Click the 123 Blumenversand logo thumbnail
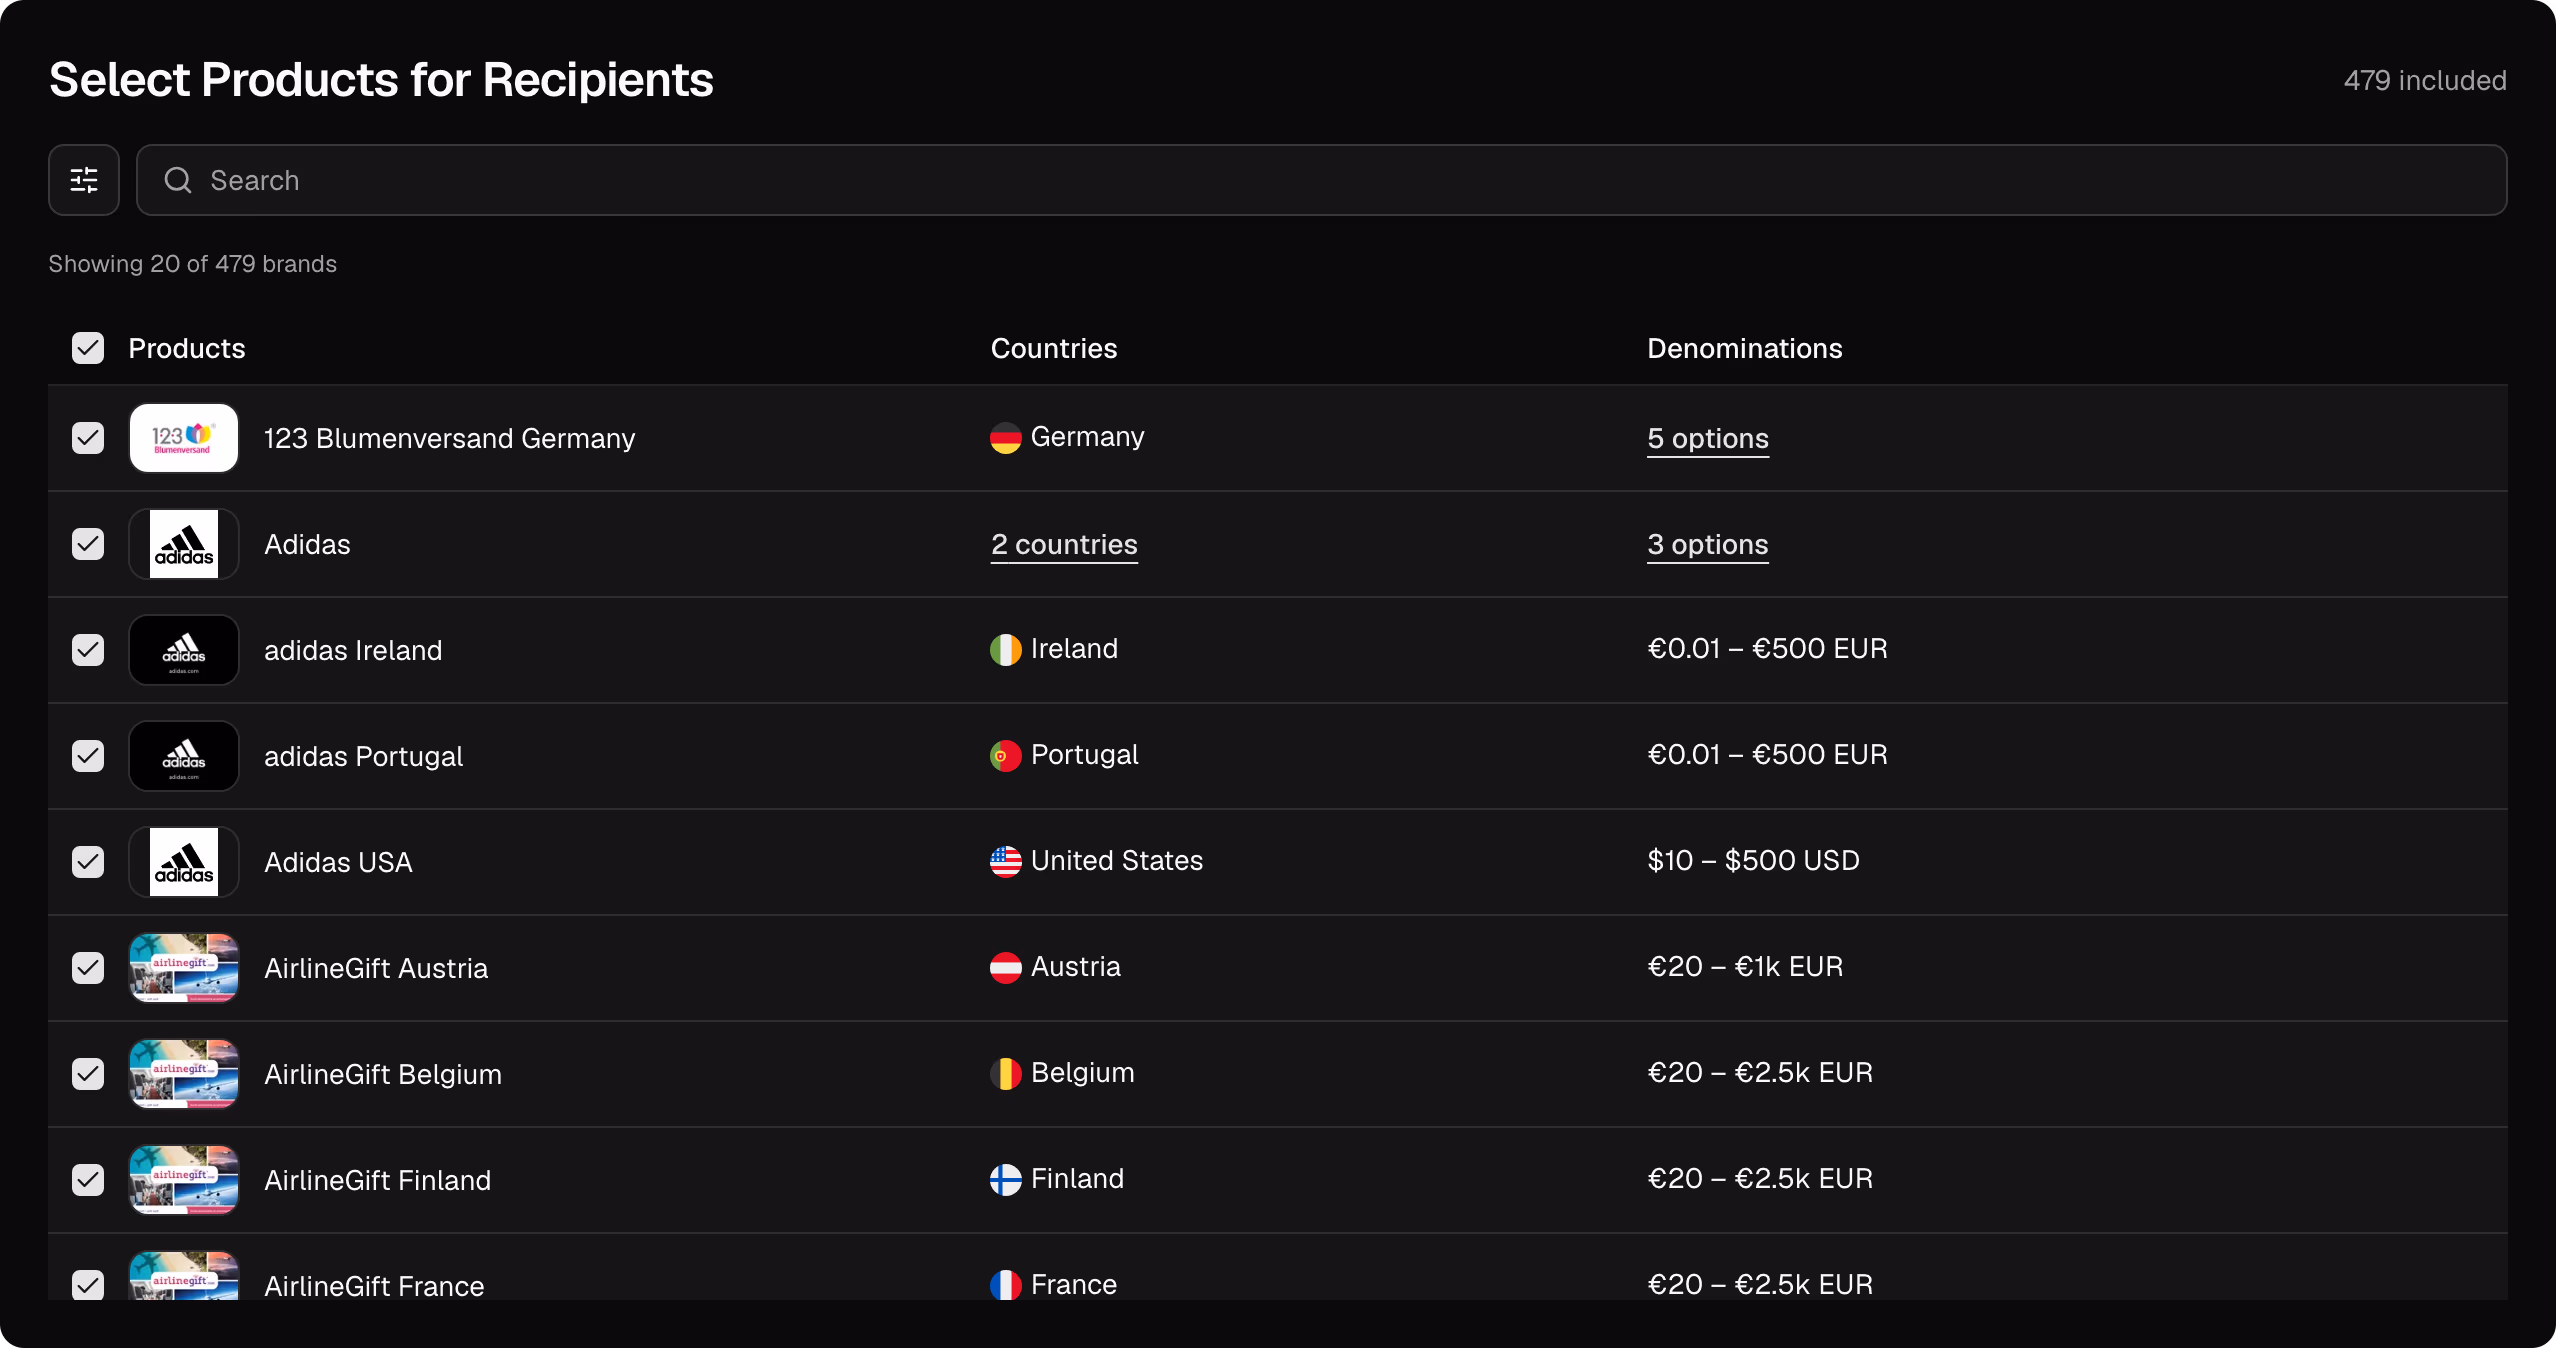 184,438
